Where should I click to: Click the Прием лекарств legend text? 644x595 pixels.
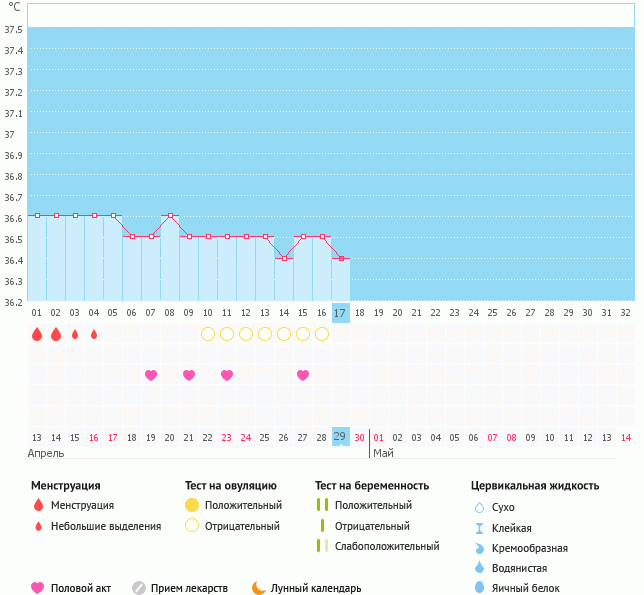tap(189, 588)
